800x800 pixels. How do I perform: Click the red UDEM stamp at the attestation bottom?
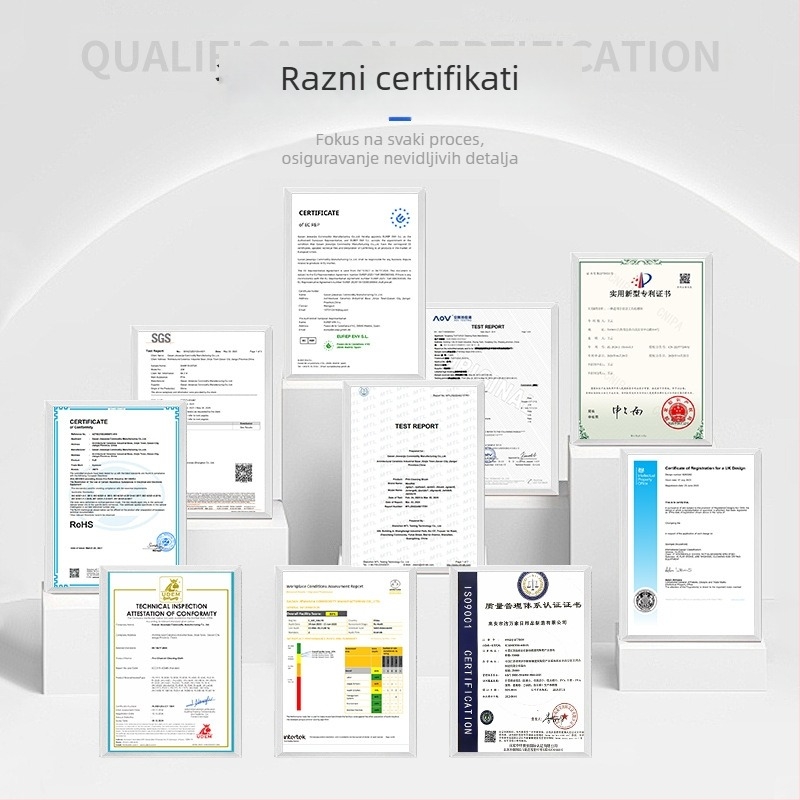tap(204, 732)
